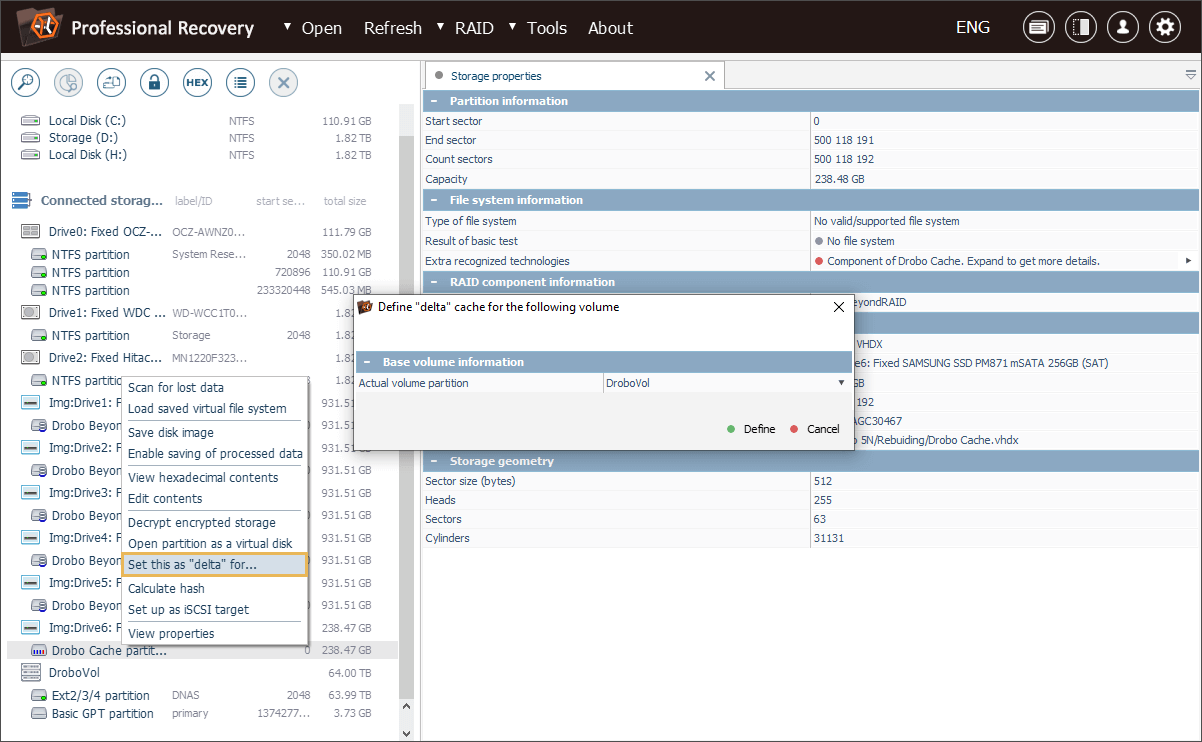The image size is (1202, 742).
Task: Click the DroboVol volume icon
Action: (30, 673)
